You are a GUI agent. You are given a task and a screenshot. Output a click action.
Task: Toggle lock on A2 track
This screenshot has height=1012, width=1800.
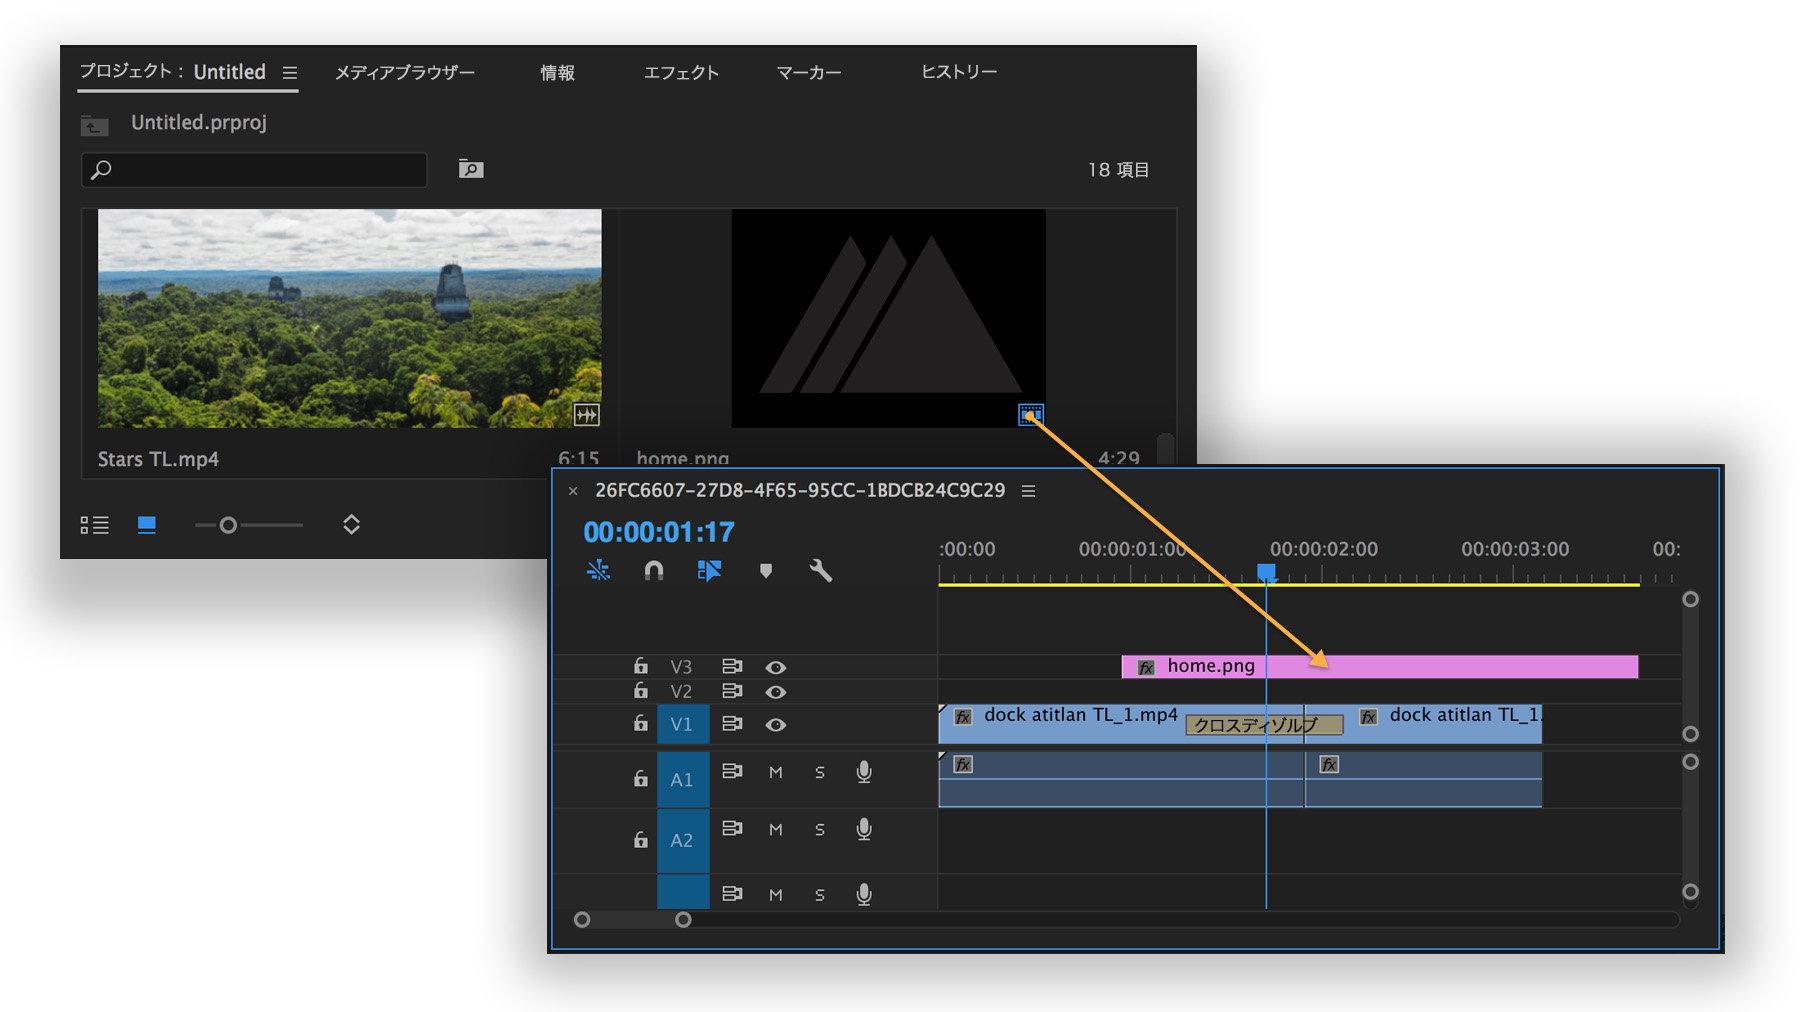click(x=641, y=840)
